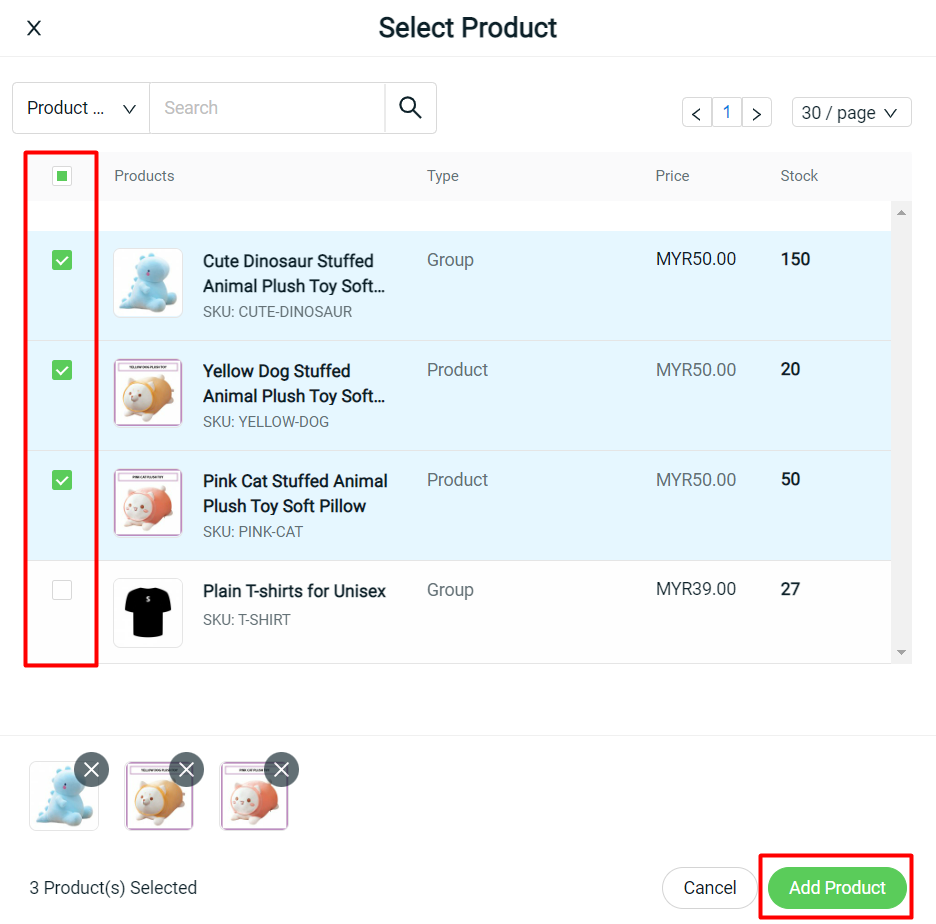Remove Pink Cat from the selected items strip

(280, 769)
